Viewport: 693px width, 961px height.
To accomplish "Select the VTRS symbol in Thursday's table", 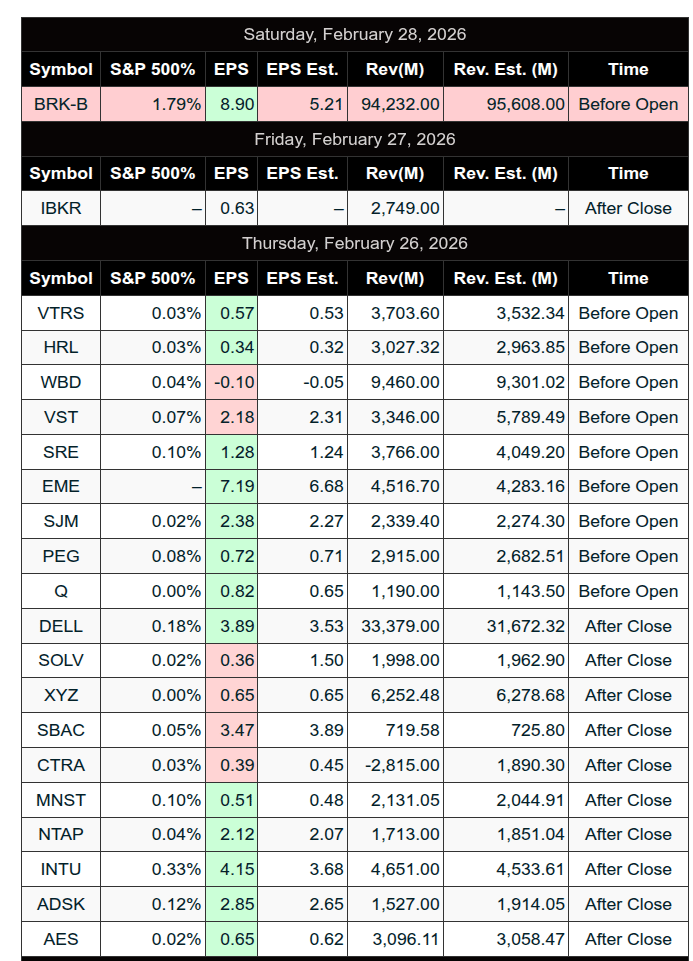I will point(61,313).
